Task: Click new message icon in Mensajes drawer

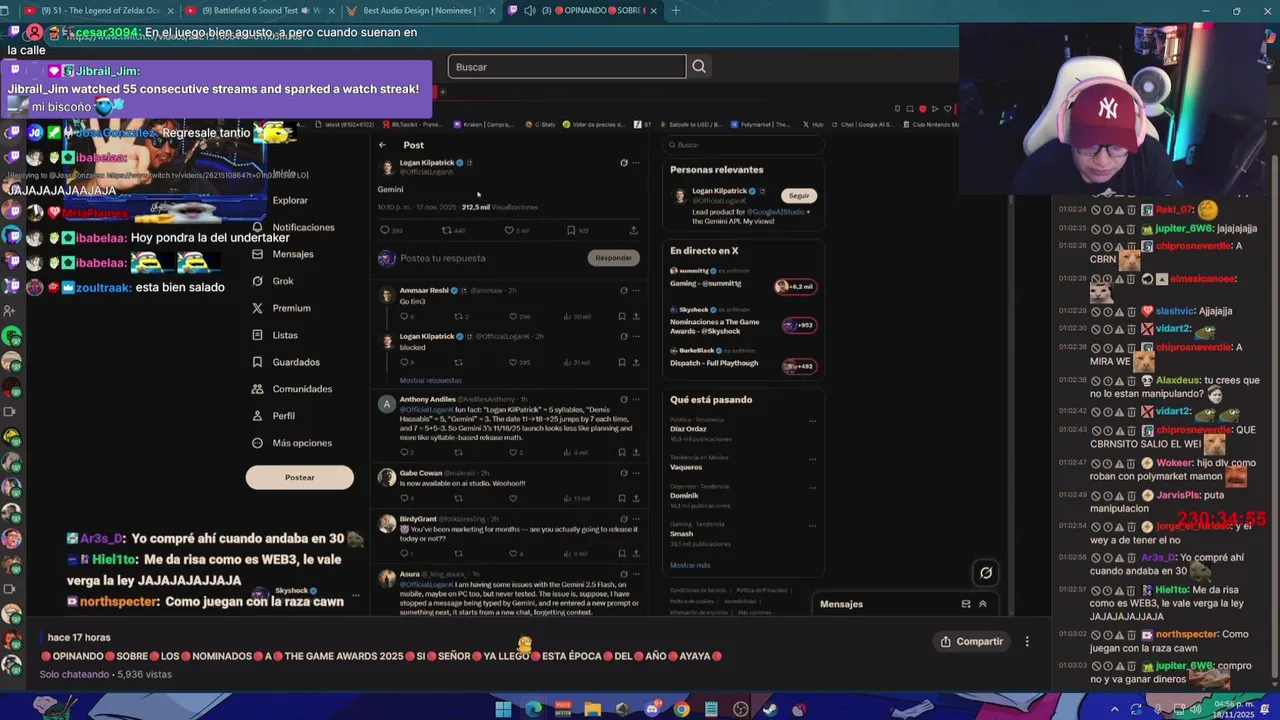Action: pyautogui.click(x=966, y=604)
